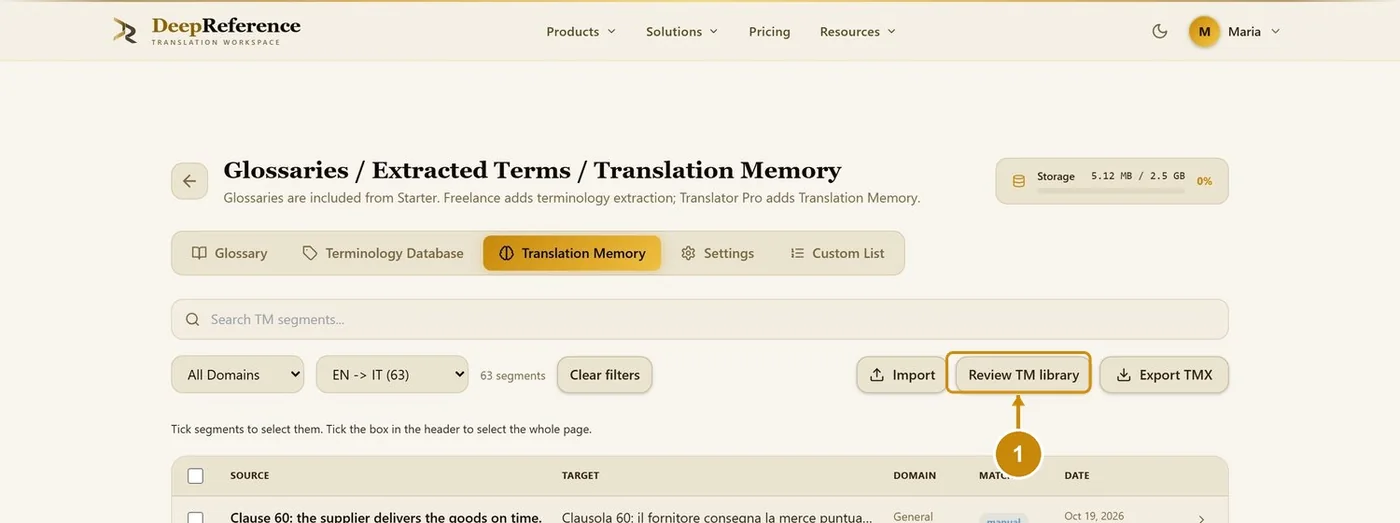Select the Translation Memory tab
The height and width of the screenshot is (523, 1400).
(x=572, y=253)
